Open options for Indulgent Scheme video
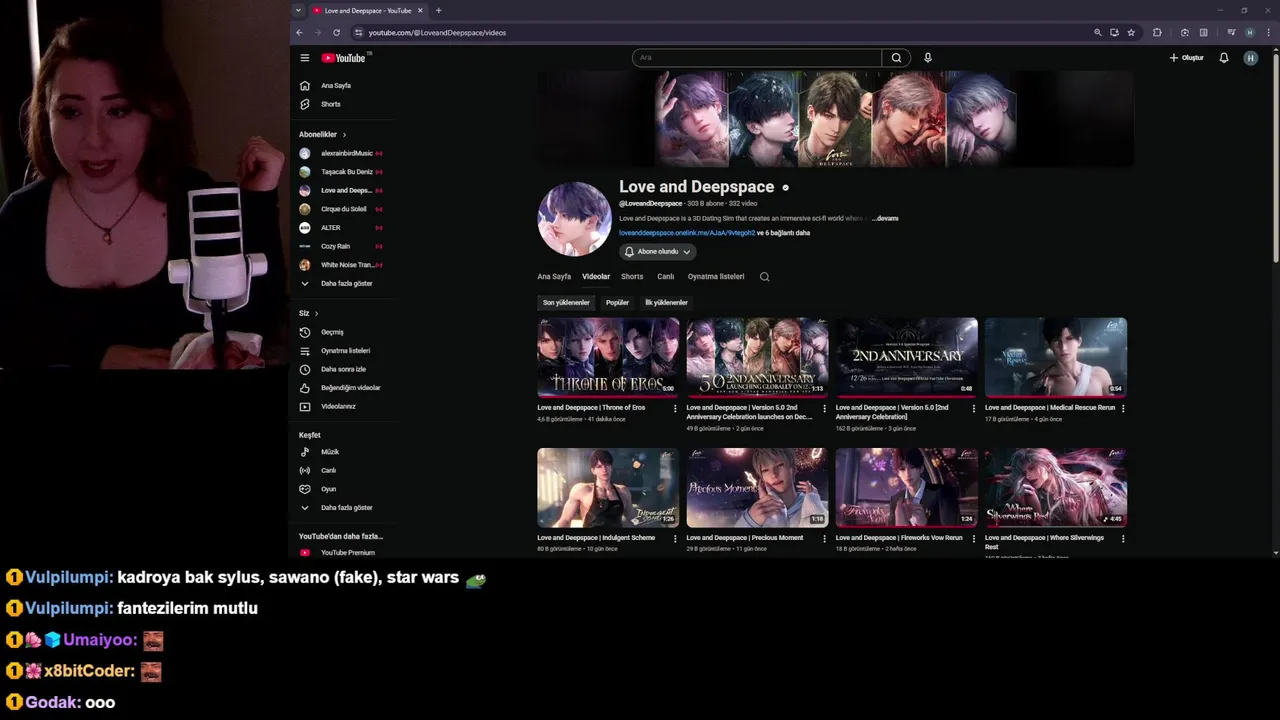 point(675,538)
